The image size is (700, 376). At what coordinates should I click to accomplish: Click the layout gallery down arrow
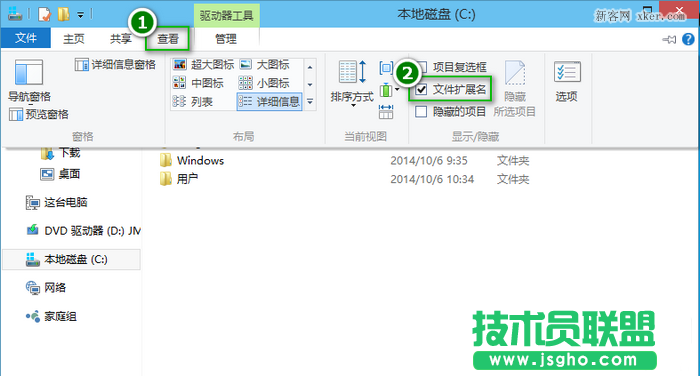[310, 84]
